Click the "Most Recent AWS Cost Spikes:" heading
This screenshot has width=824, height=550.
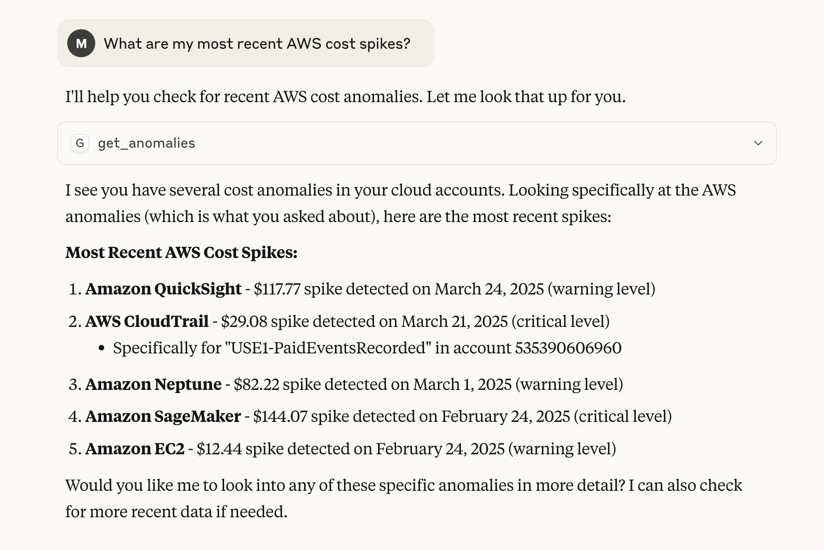coord(181,253)
